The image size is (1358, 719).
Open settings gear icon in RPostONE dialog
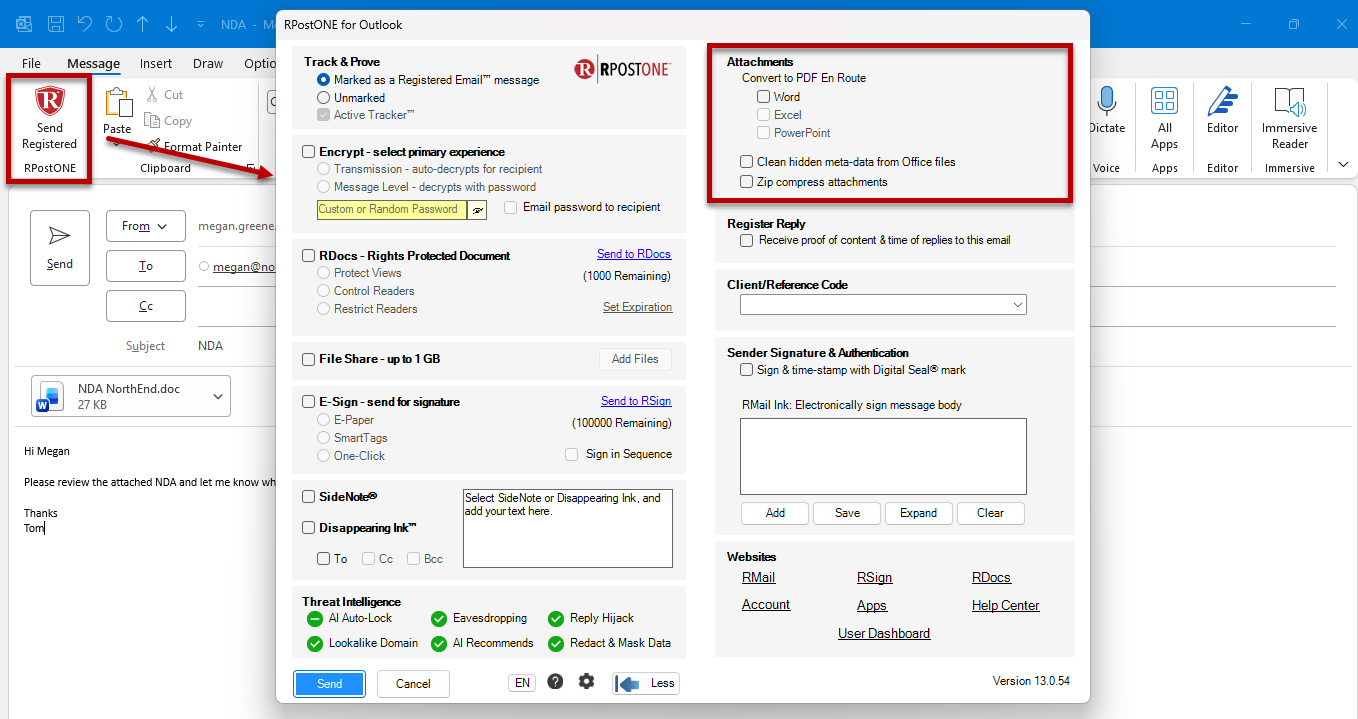[x=586, y=681]
